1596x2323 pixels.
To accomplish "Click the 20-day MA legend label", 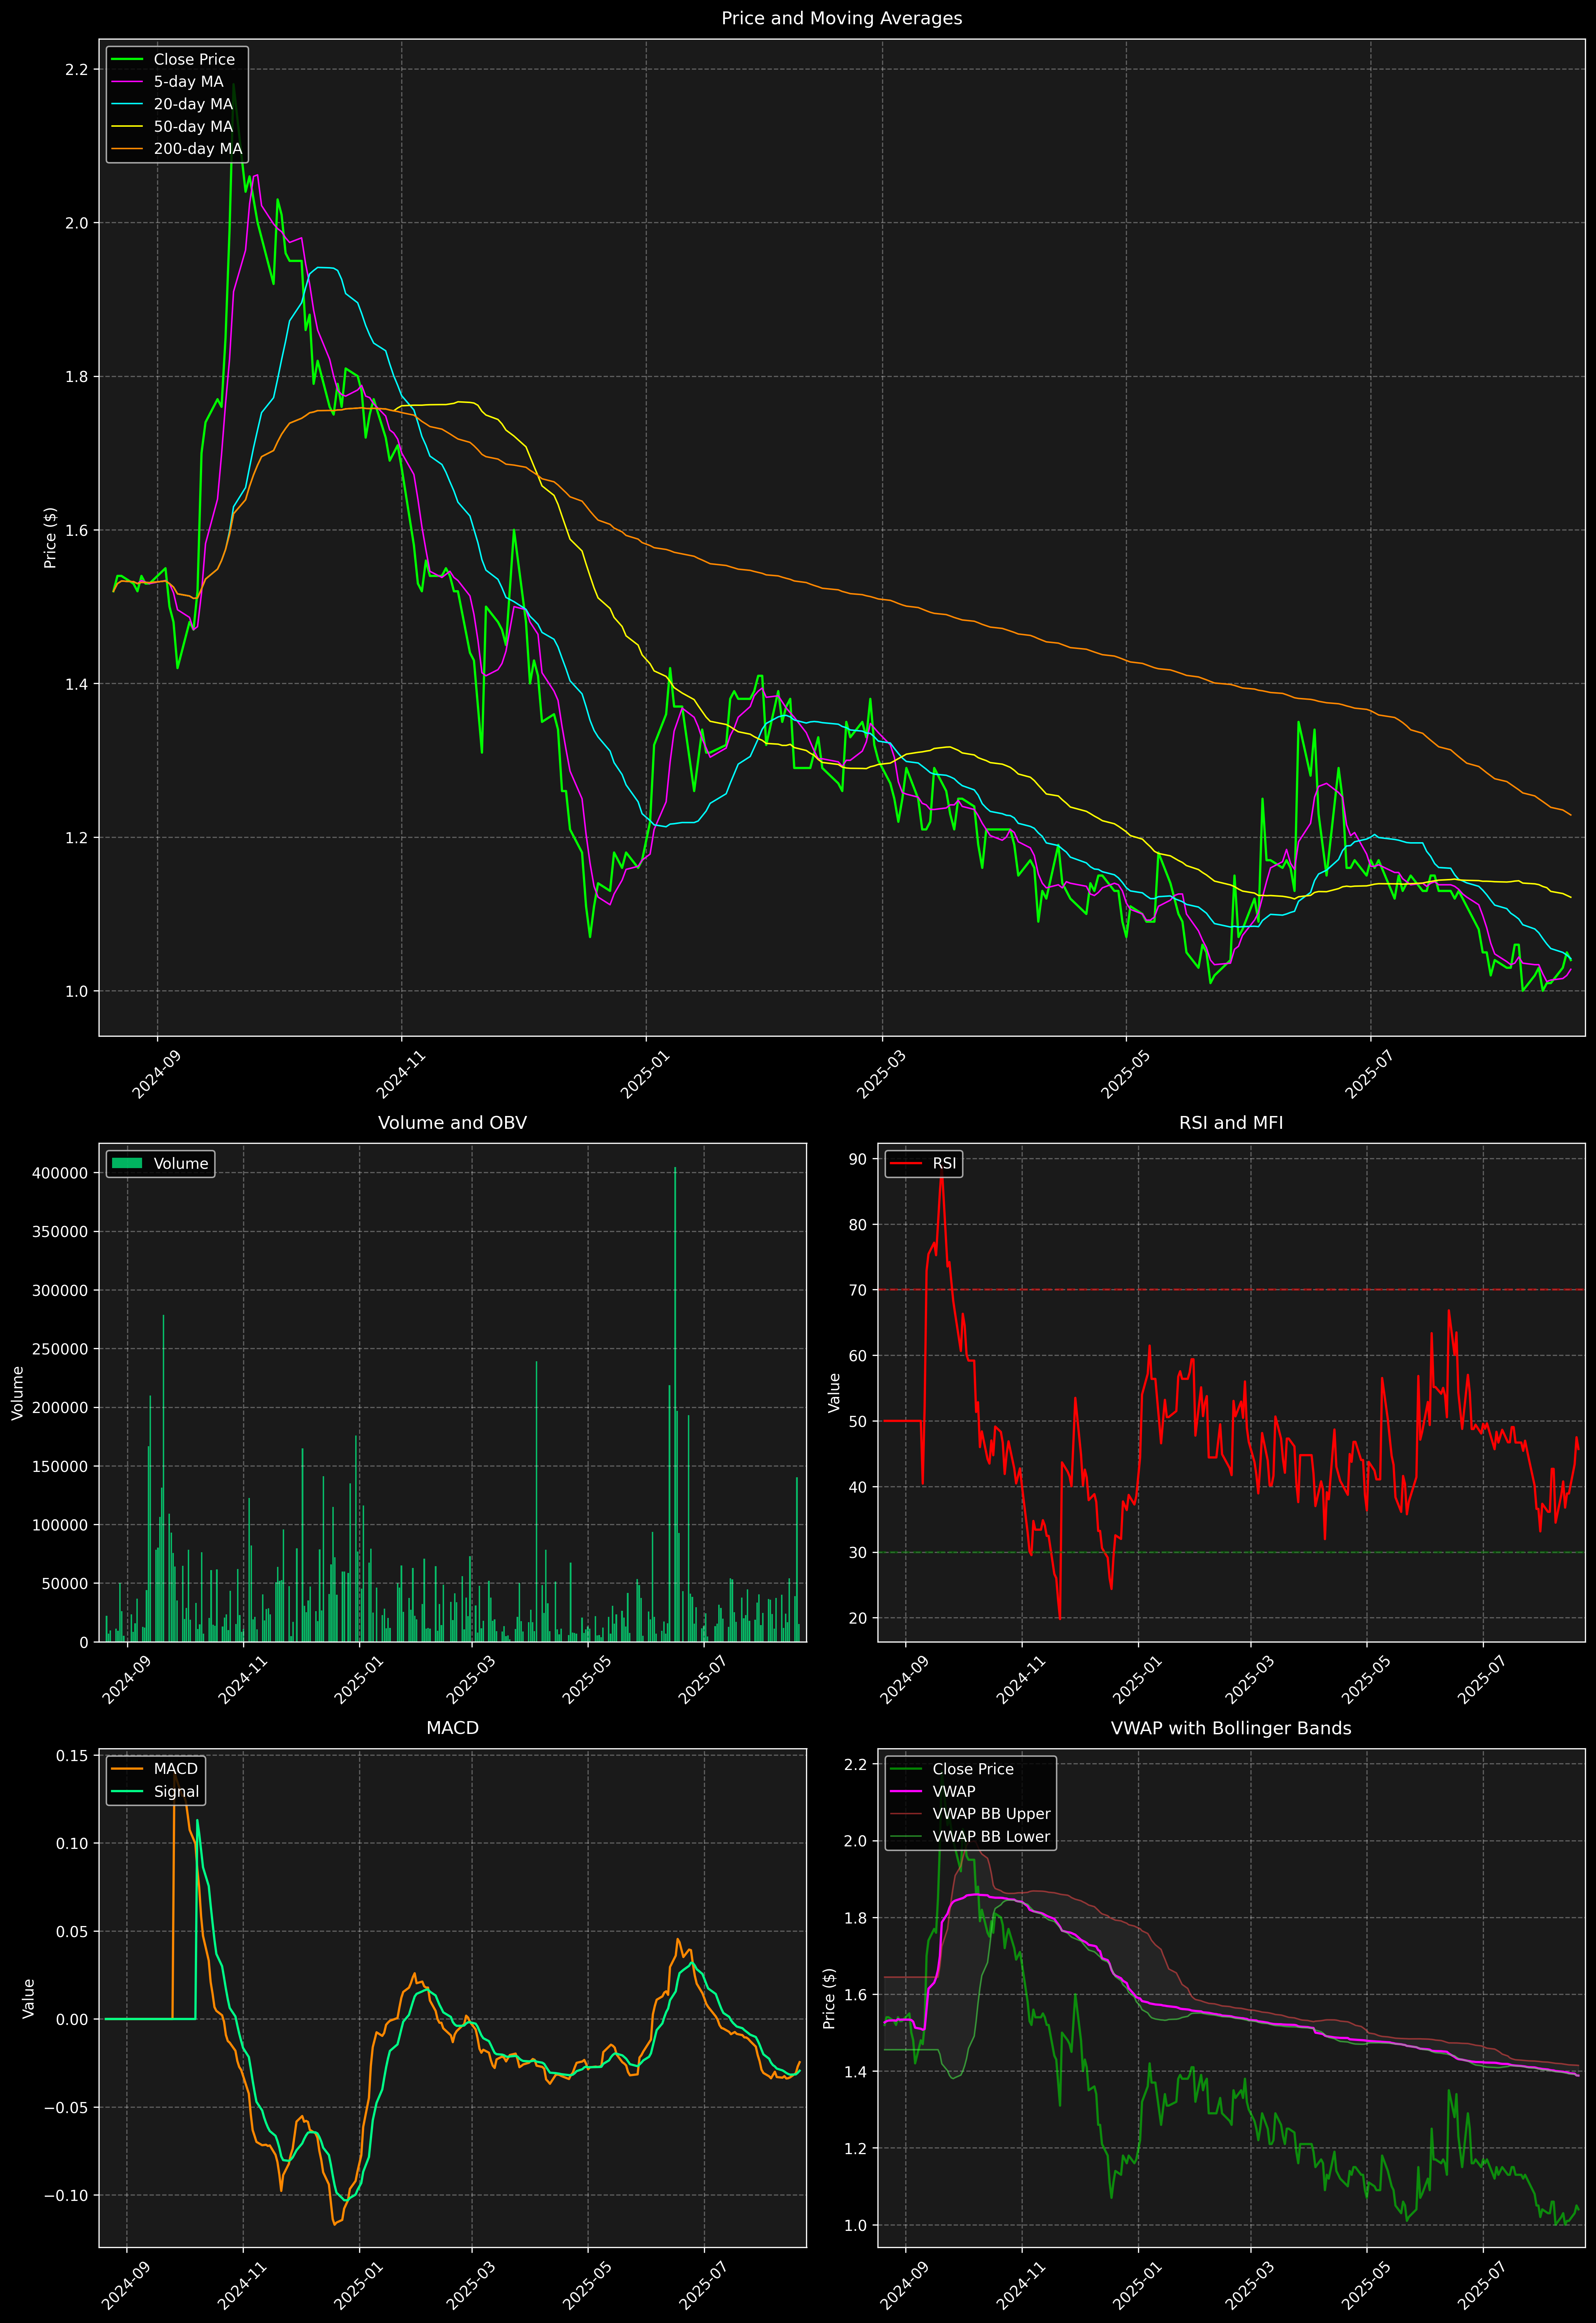I will pos(193,104).
